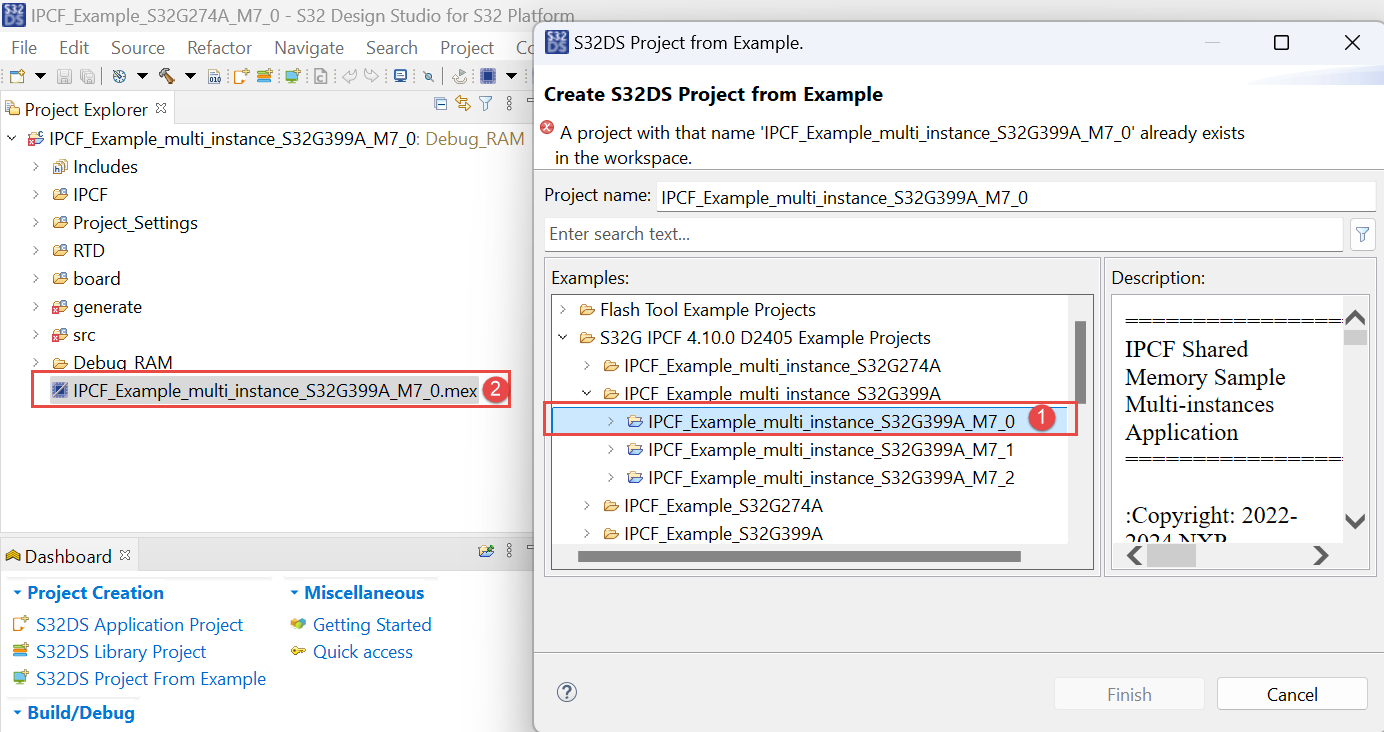
Task: Click the filter icon beside the search field
Action: (1362, 235)
